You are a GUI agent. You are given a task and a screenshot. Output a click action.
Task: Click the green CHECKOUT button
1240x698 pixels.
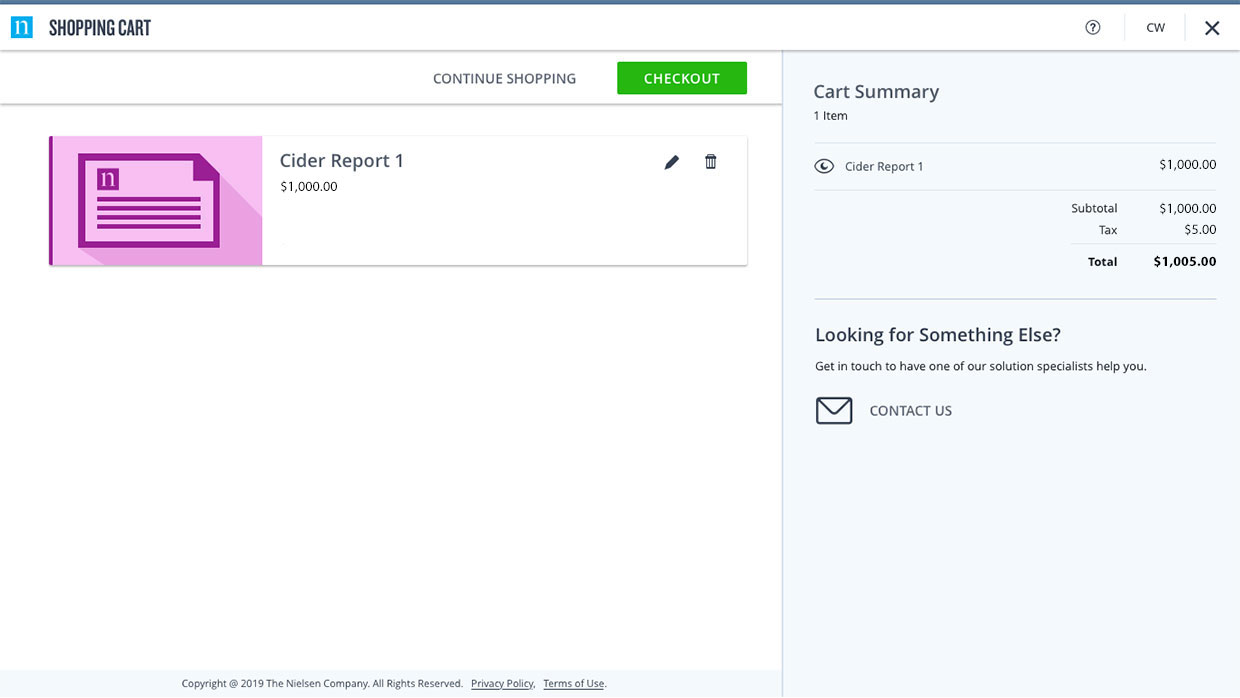(682, 78)
